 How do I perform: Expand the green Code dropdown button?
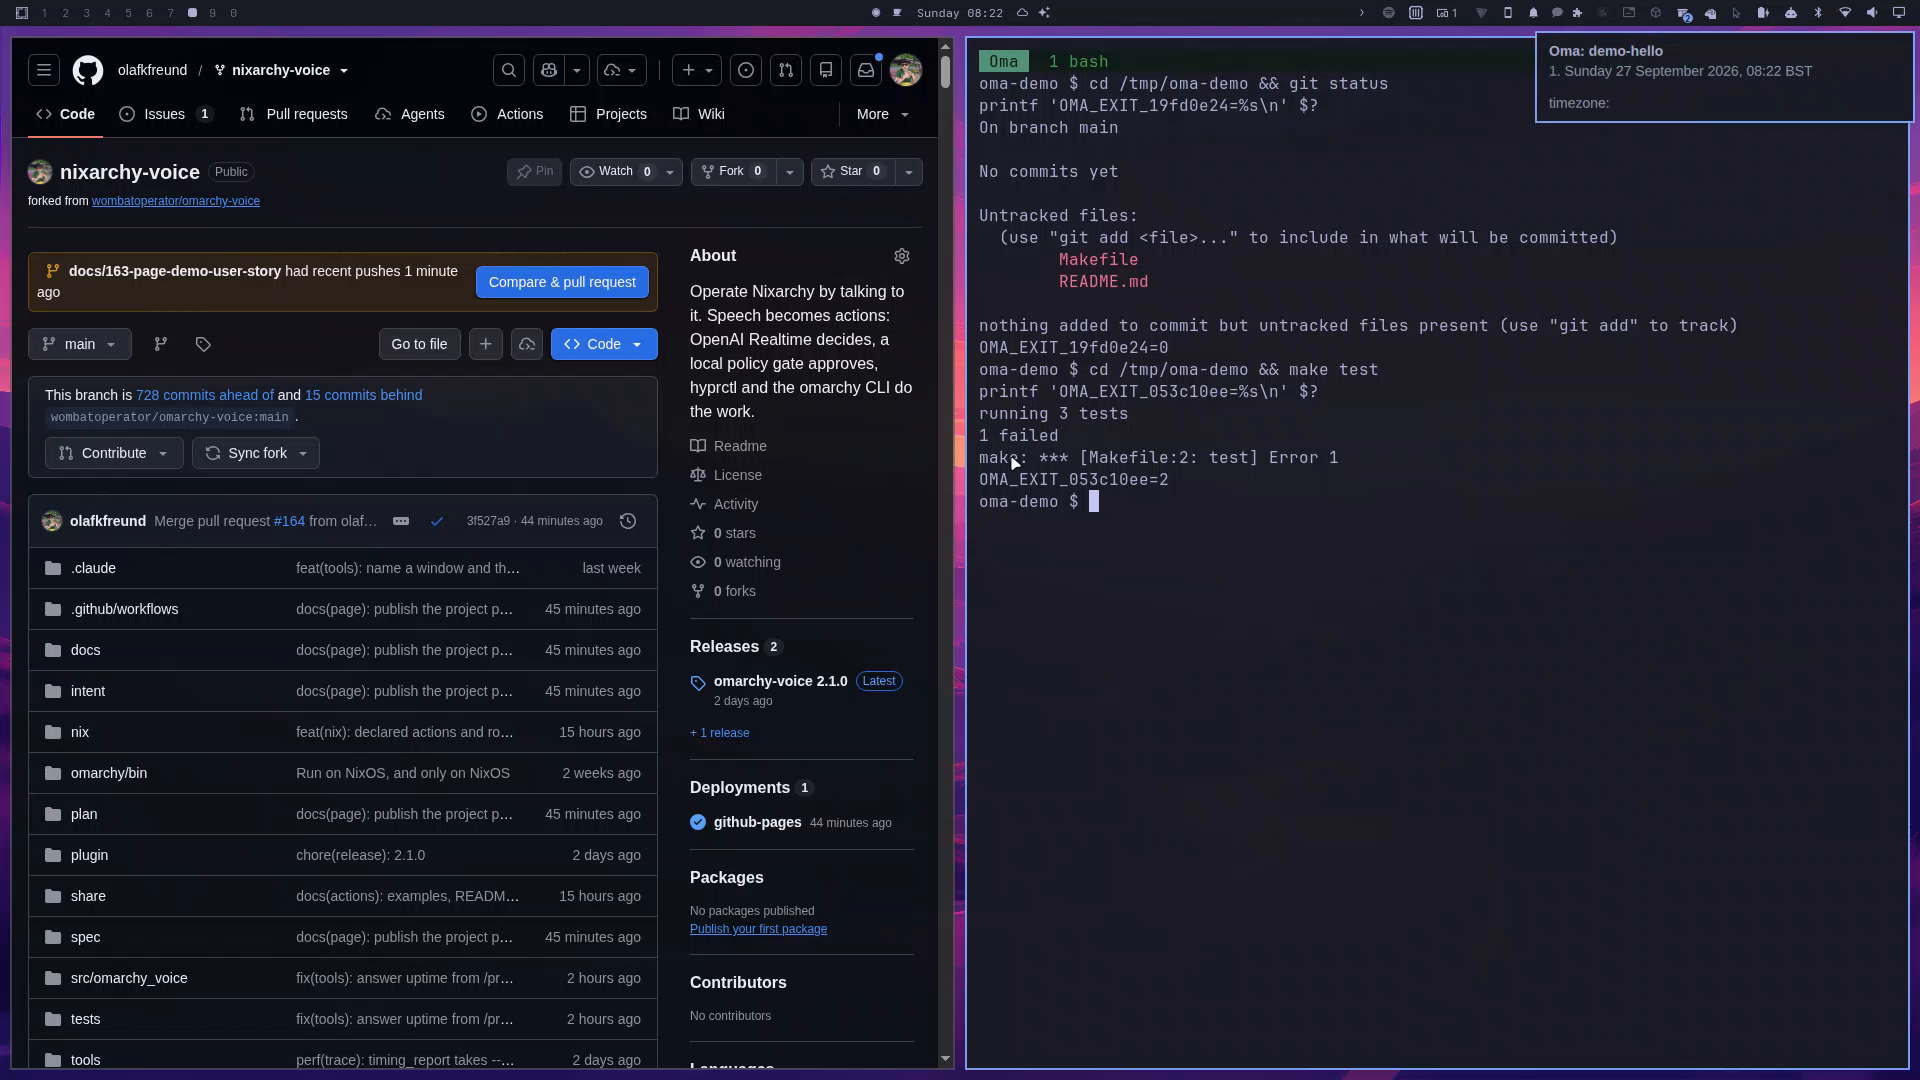point(604,344)
